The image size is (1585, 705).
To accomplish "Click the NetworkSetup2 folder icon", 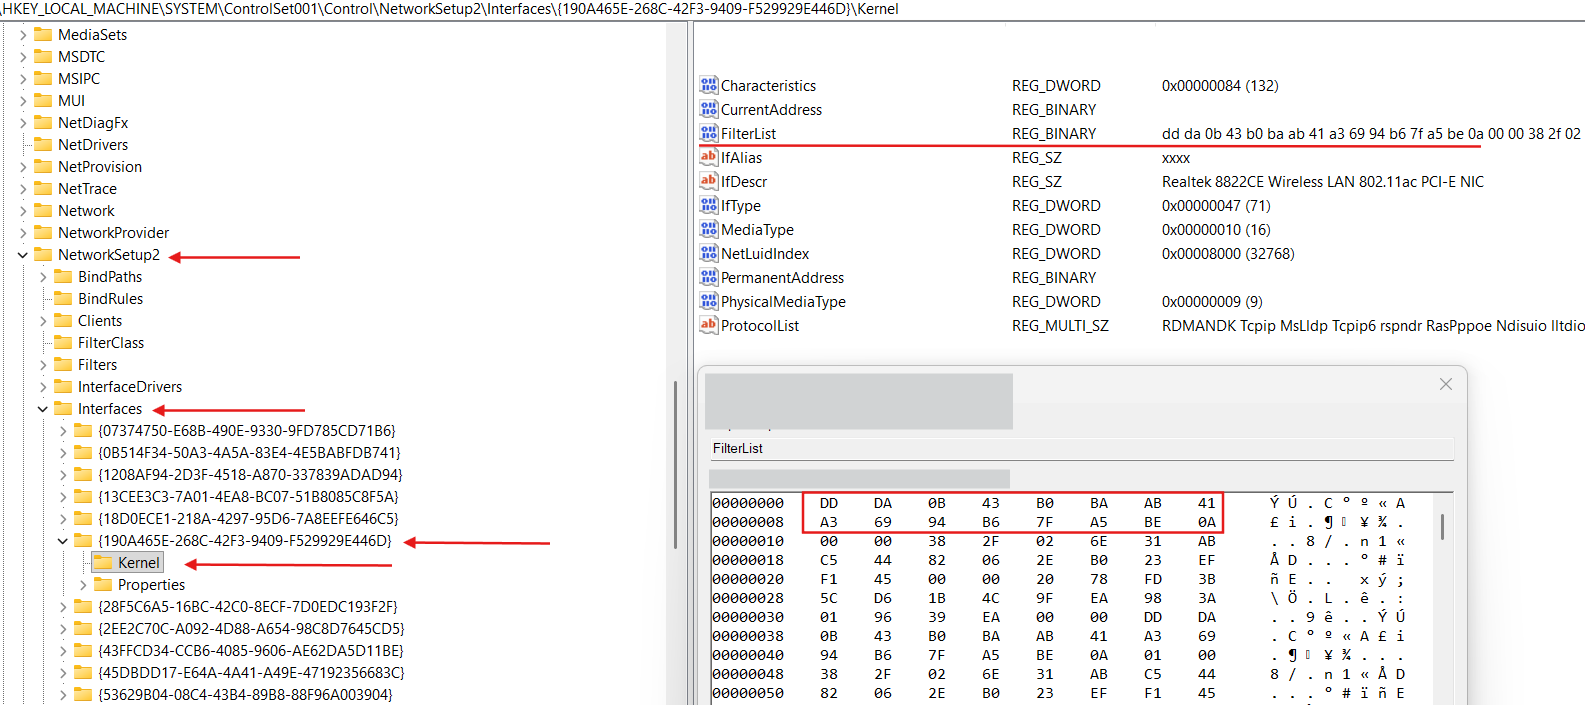I will pyautogui.click(x=43, y=255).
